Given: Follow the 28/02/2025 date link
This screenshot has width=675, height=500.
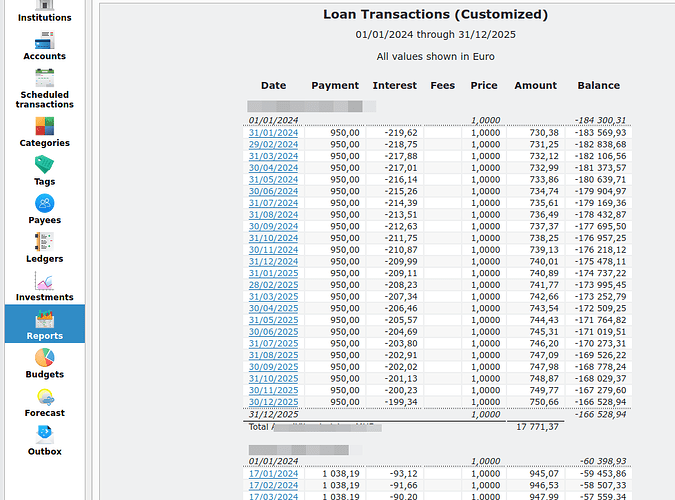Looking at the screenshot, I should pos(273,285).
